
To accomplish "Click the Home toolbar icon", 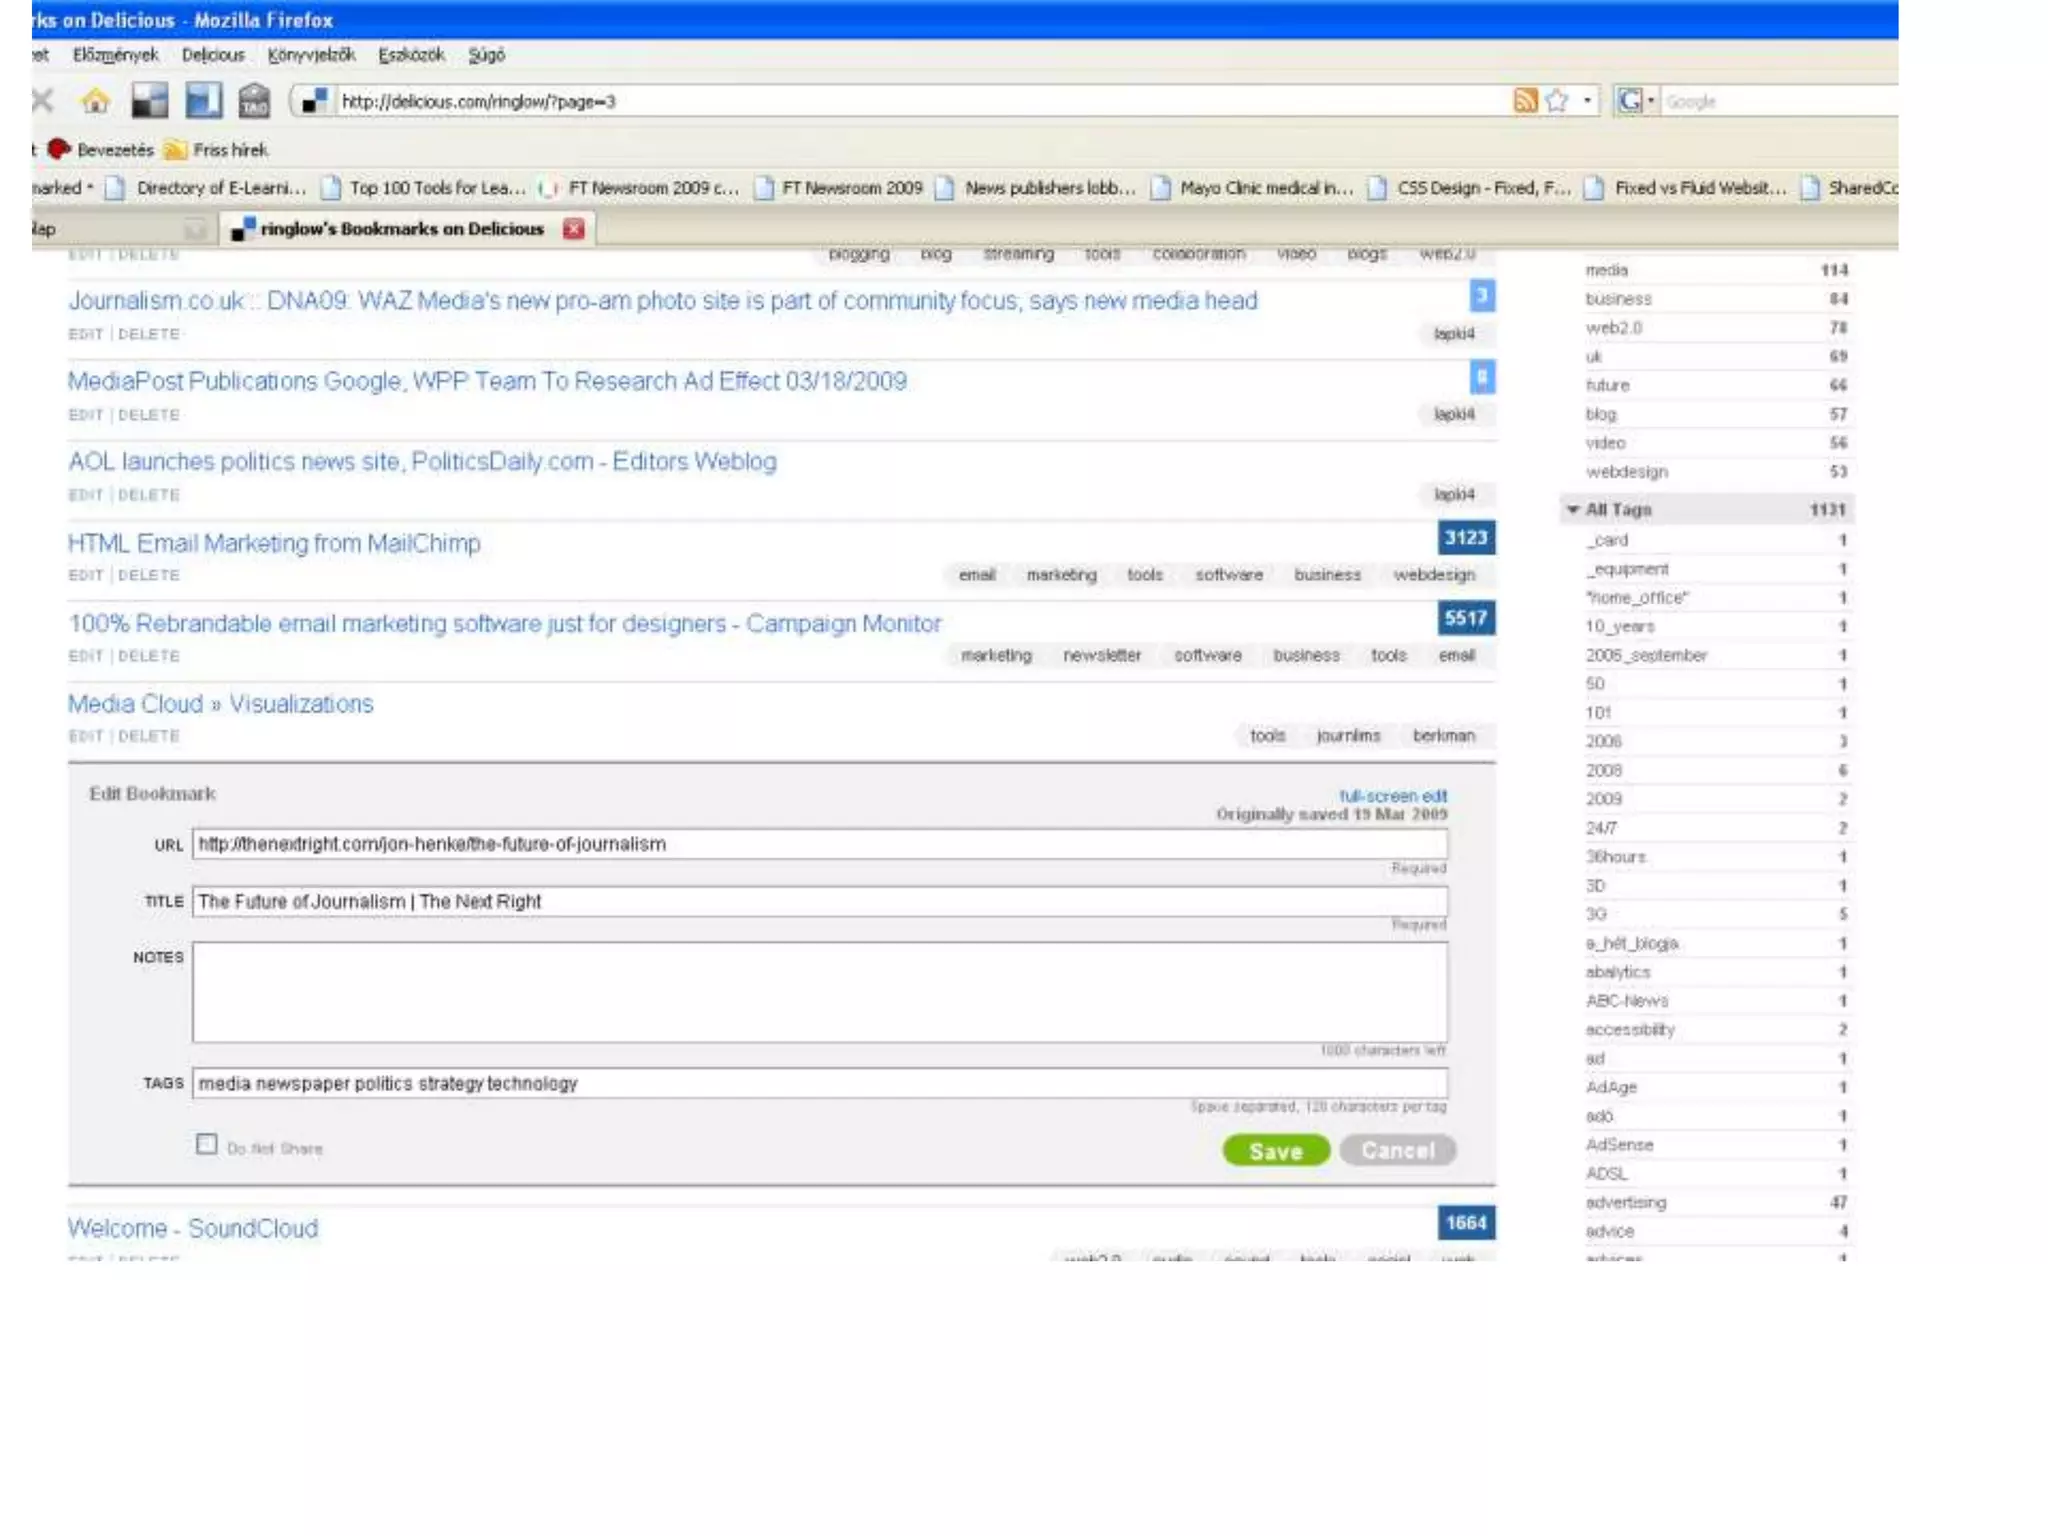I will (95, 101).
